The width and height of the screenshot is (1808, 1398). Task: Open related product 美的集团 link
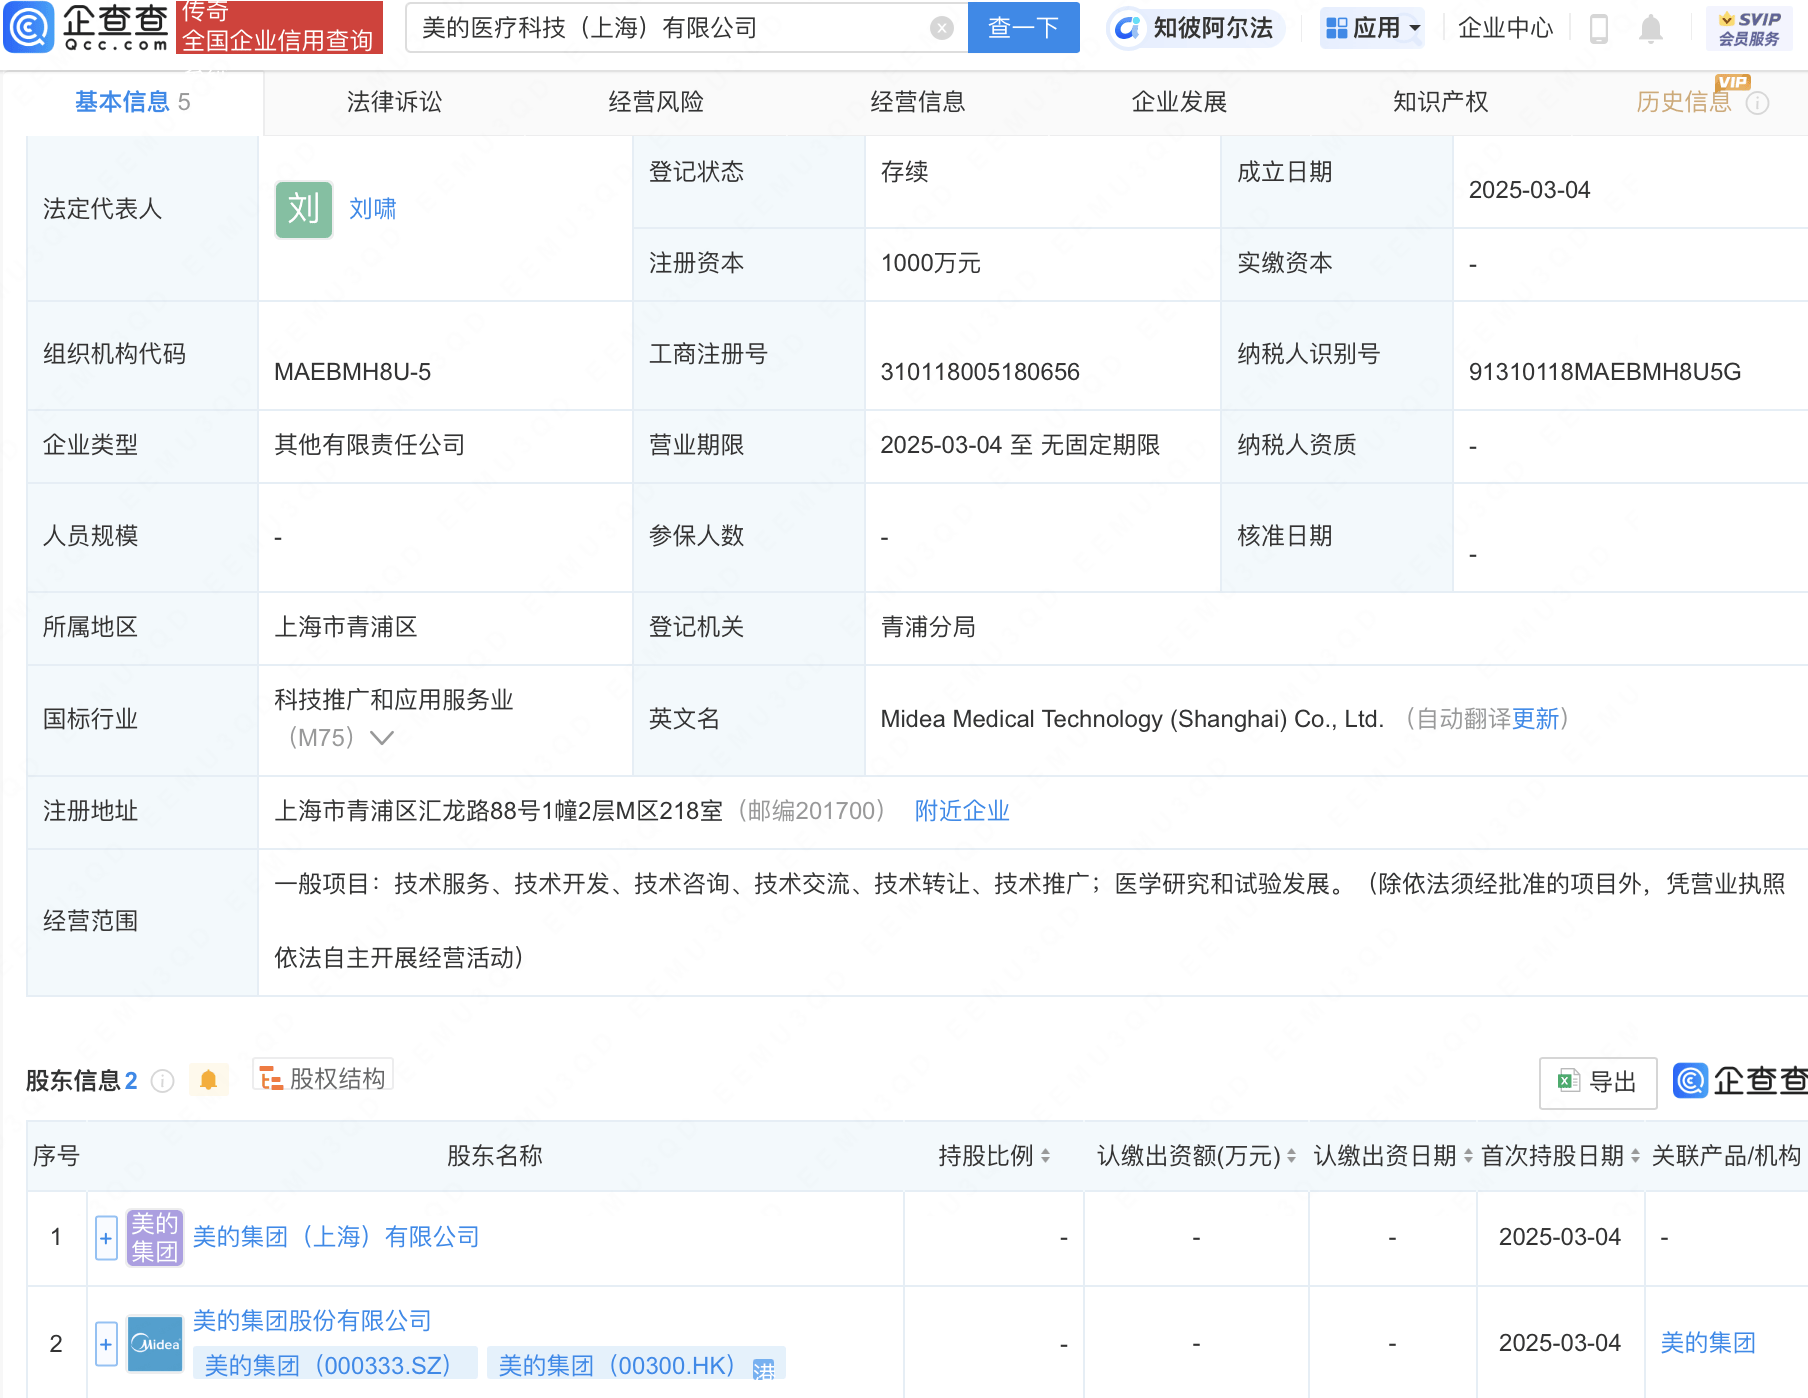pyautogui.click(x=1708, y=1343)
